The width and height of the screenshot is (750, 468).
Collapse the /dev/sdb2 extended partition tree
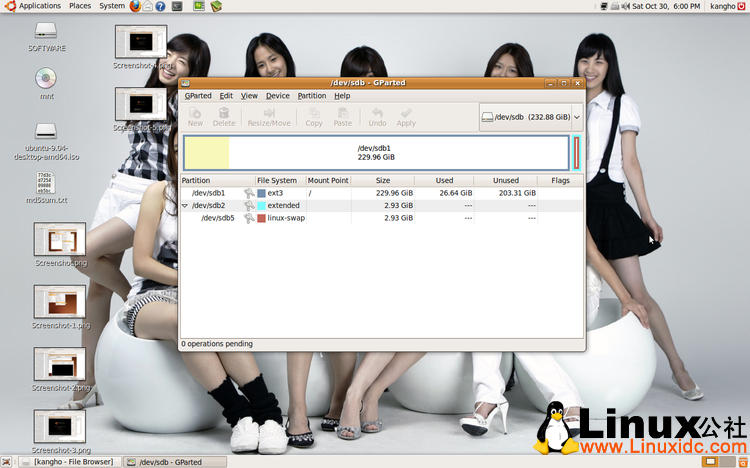185,206
